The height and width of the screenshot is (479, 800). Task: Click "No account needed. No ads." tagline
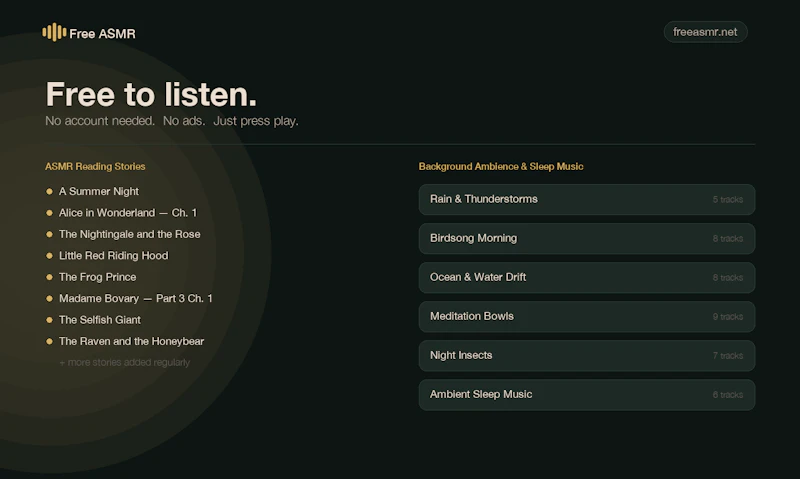(125, 121)
